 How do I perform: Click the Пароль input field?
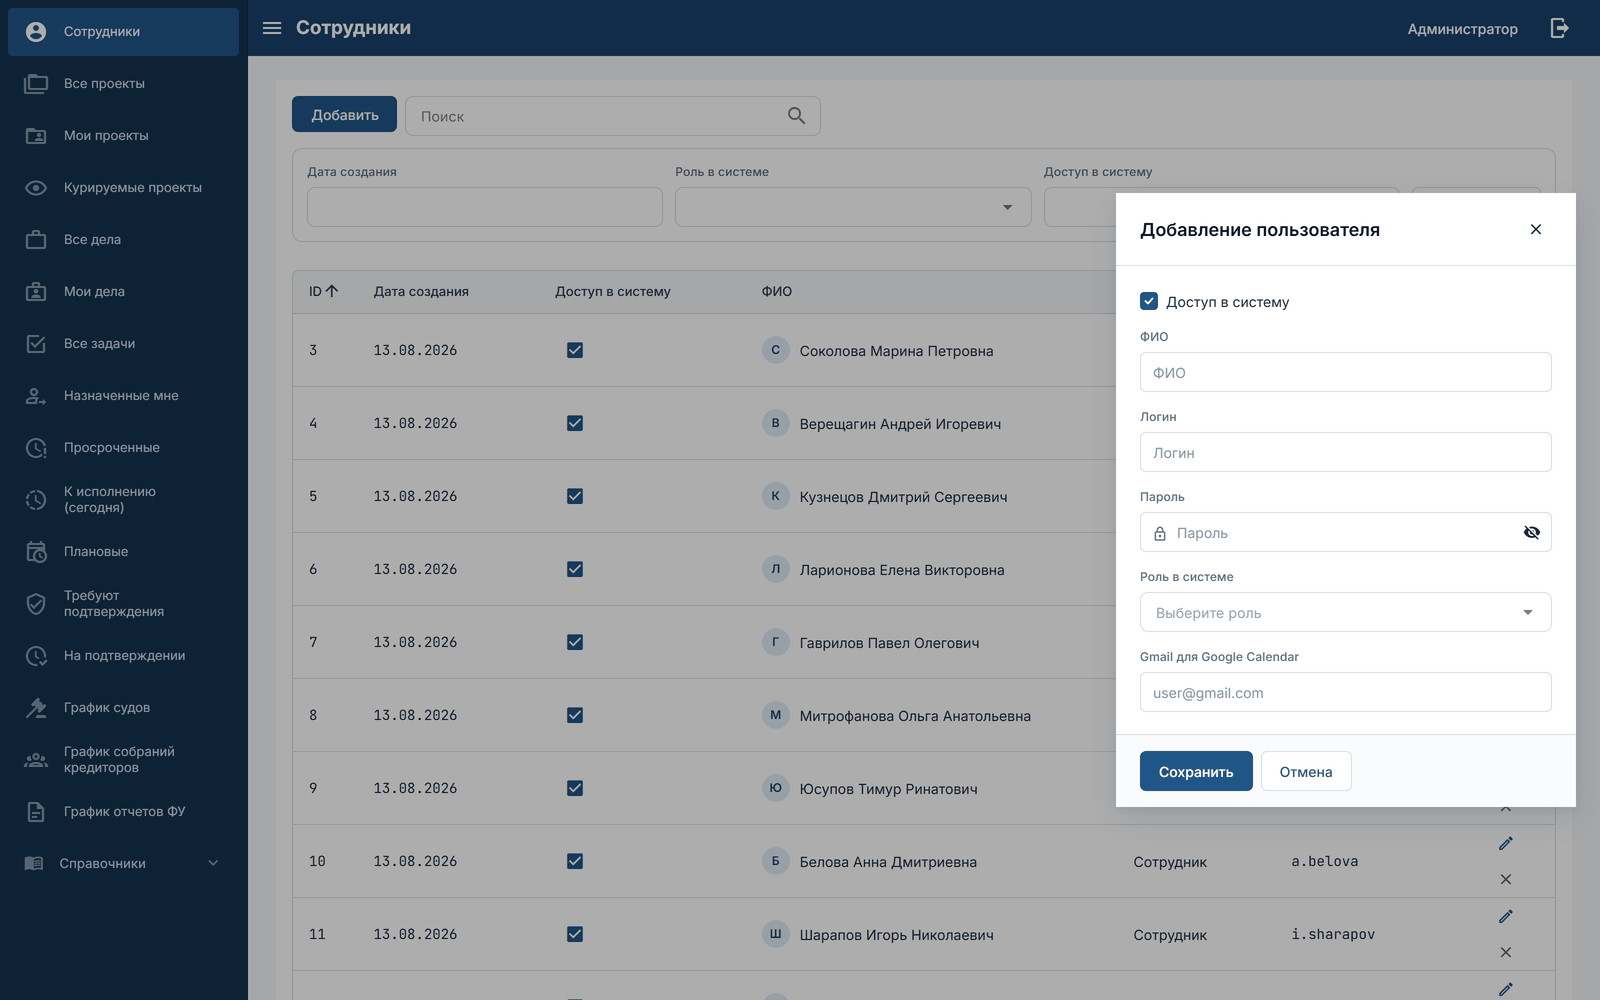[x=1345, y=532]
